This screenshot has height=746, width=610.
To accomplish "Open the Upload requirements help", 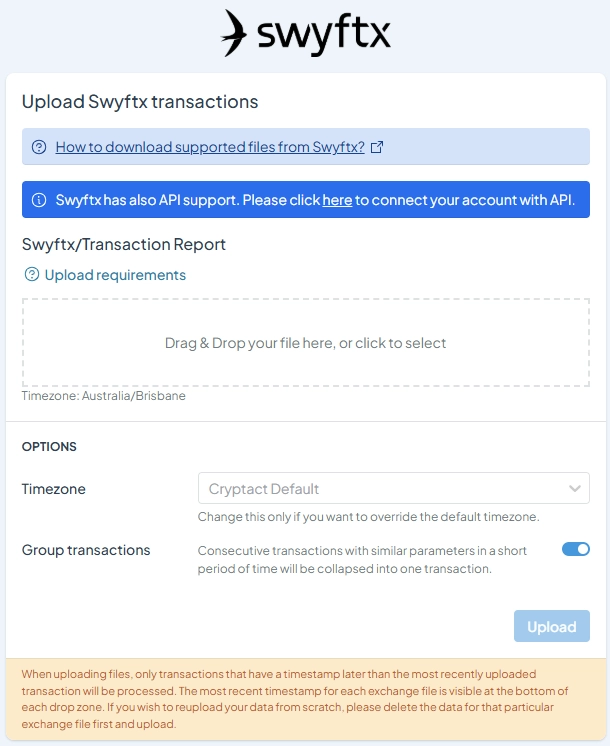I will 115,275.
